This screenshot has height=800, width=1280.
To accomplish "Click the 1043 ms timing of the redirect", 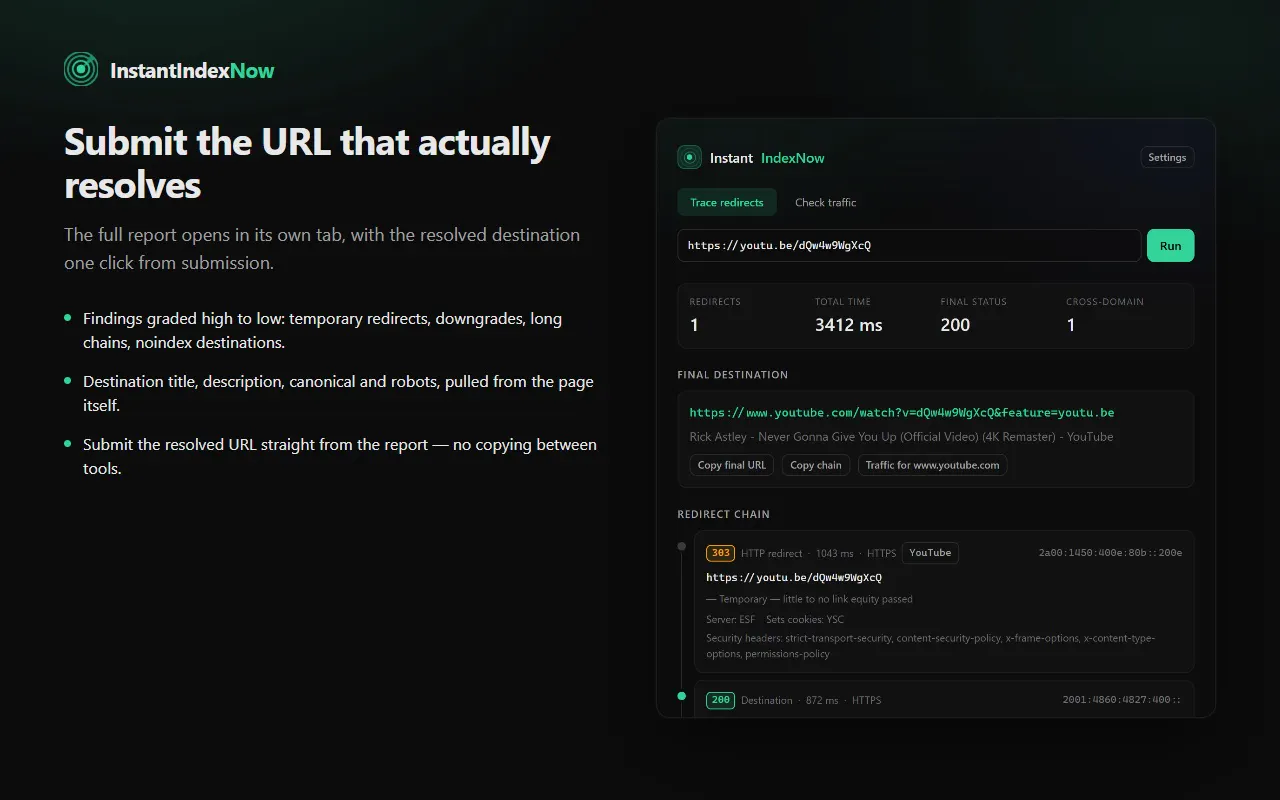I will pyautogui.click(x=835, y=553).
